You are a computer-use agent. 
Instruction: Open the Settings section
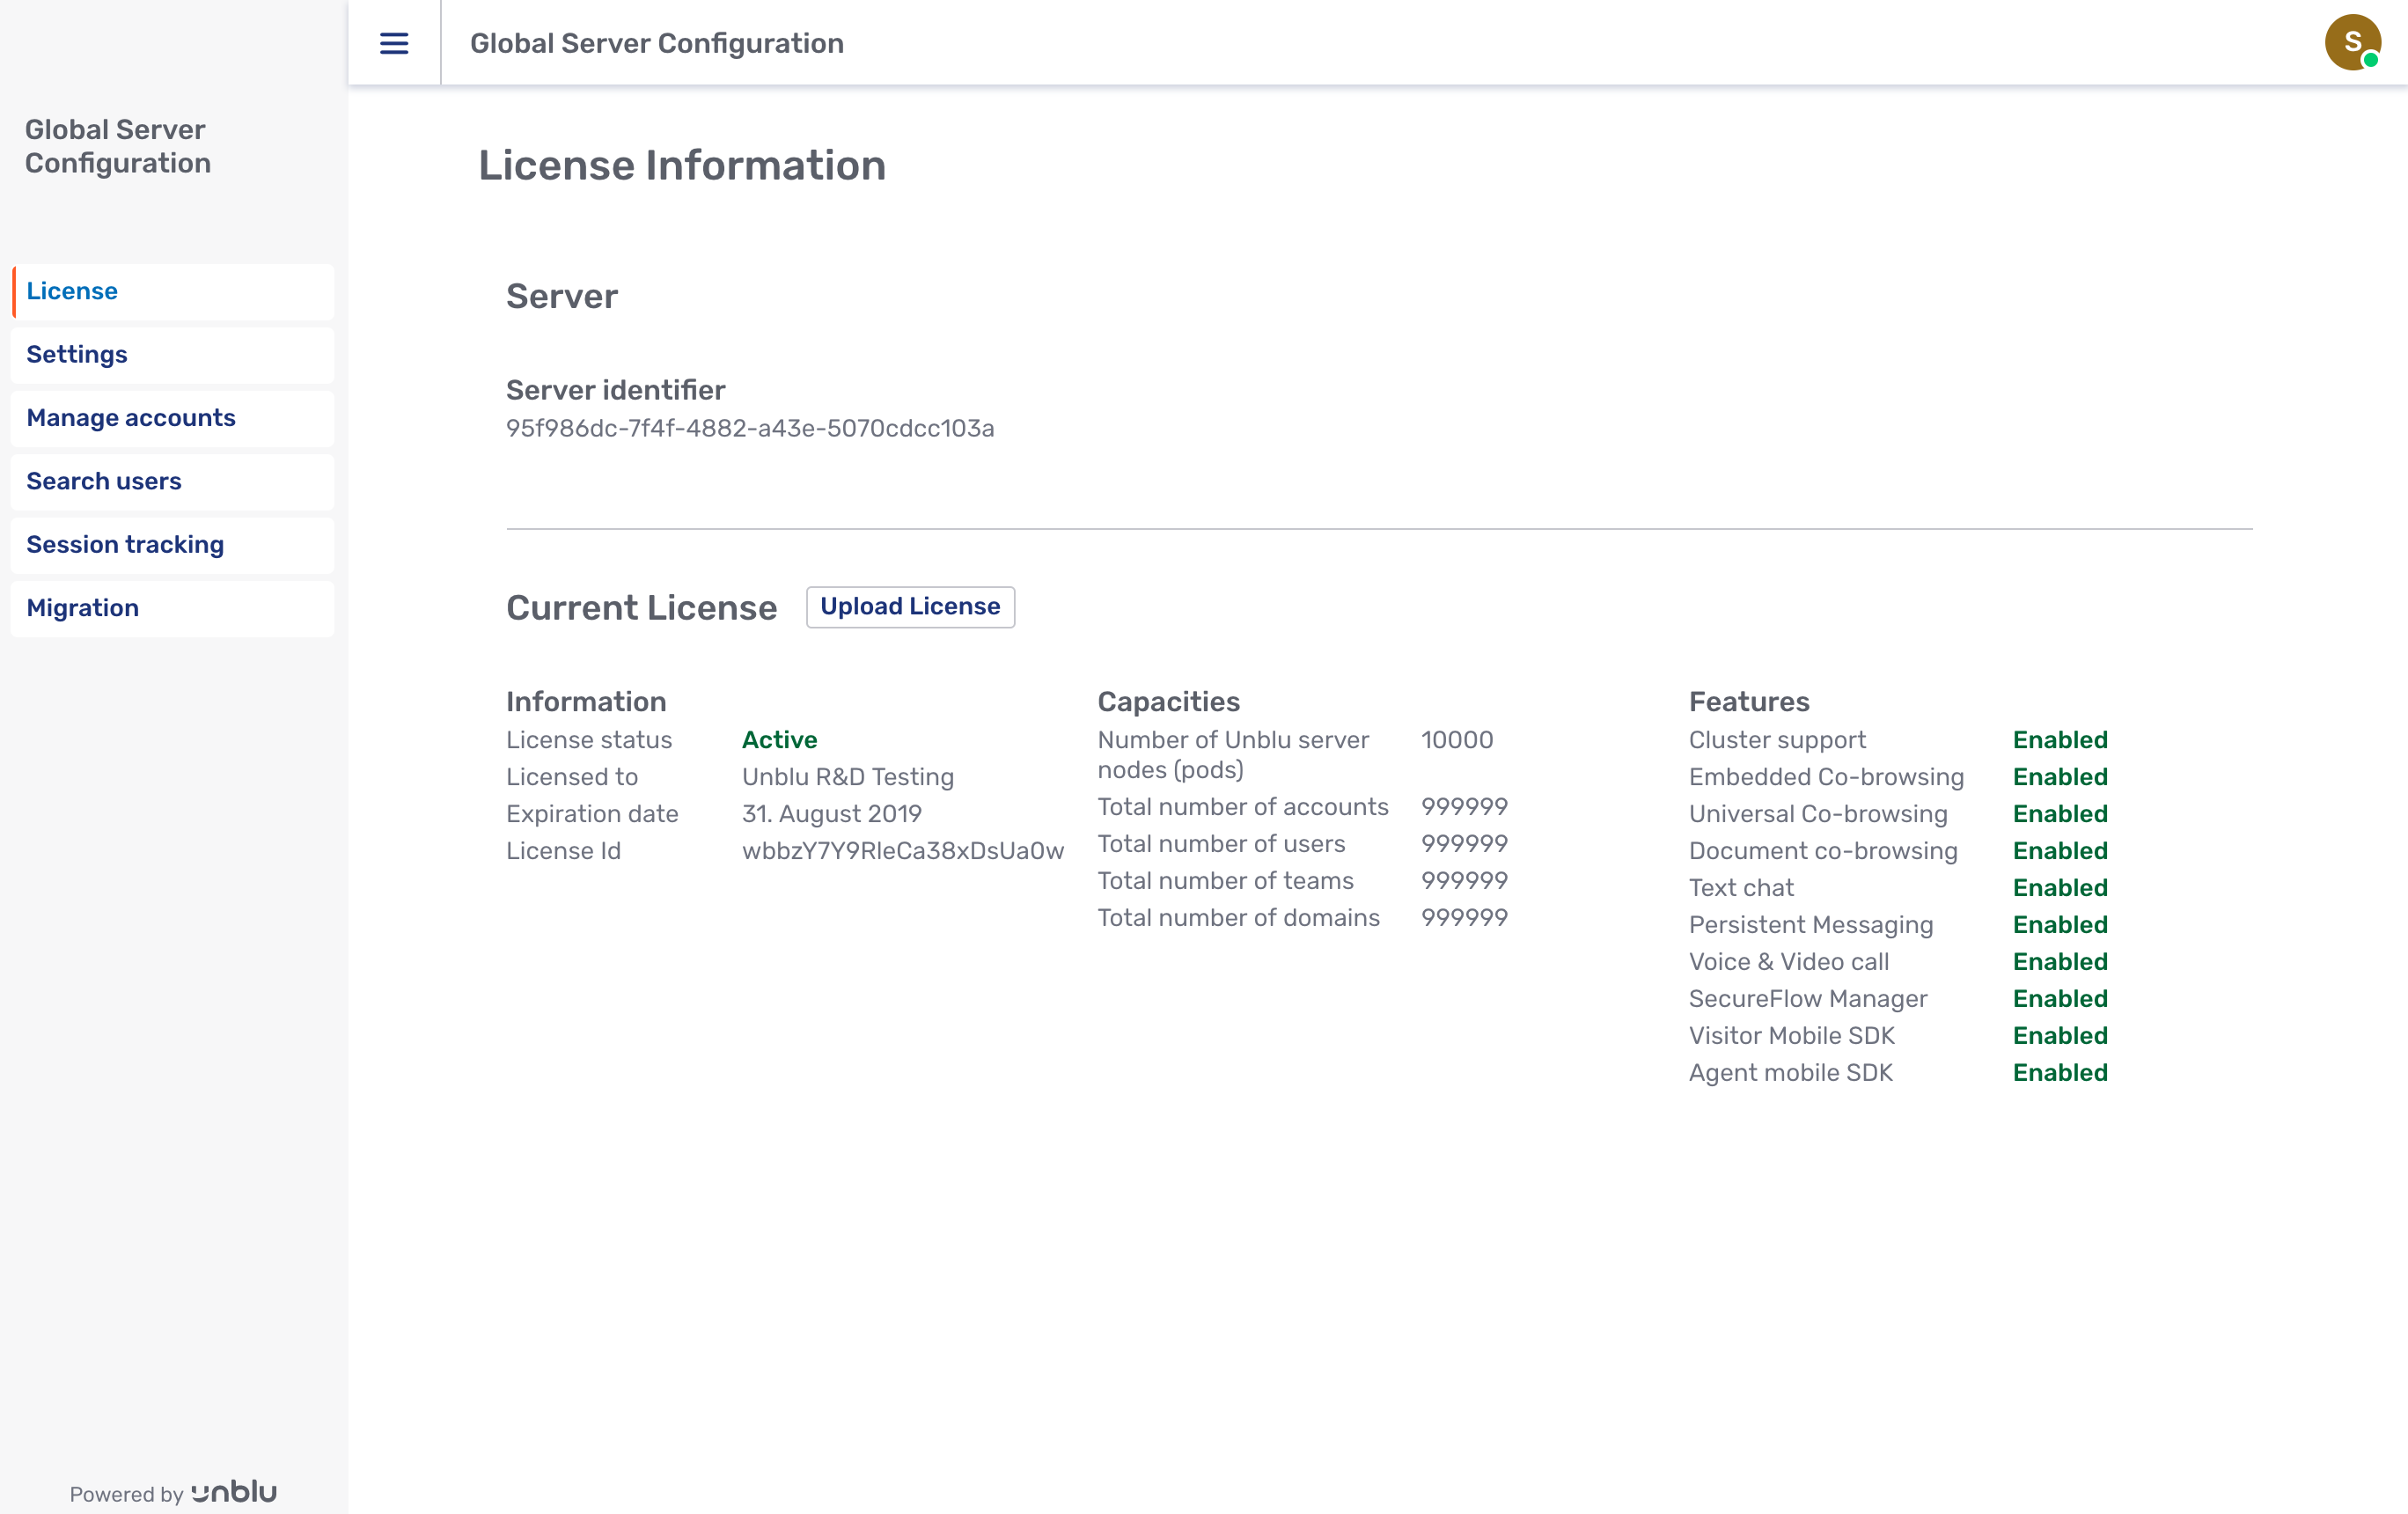[76, 354]
